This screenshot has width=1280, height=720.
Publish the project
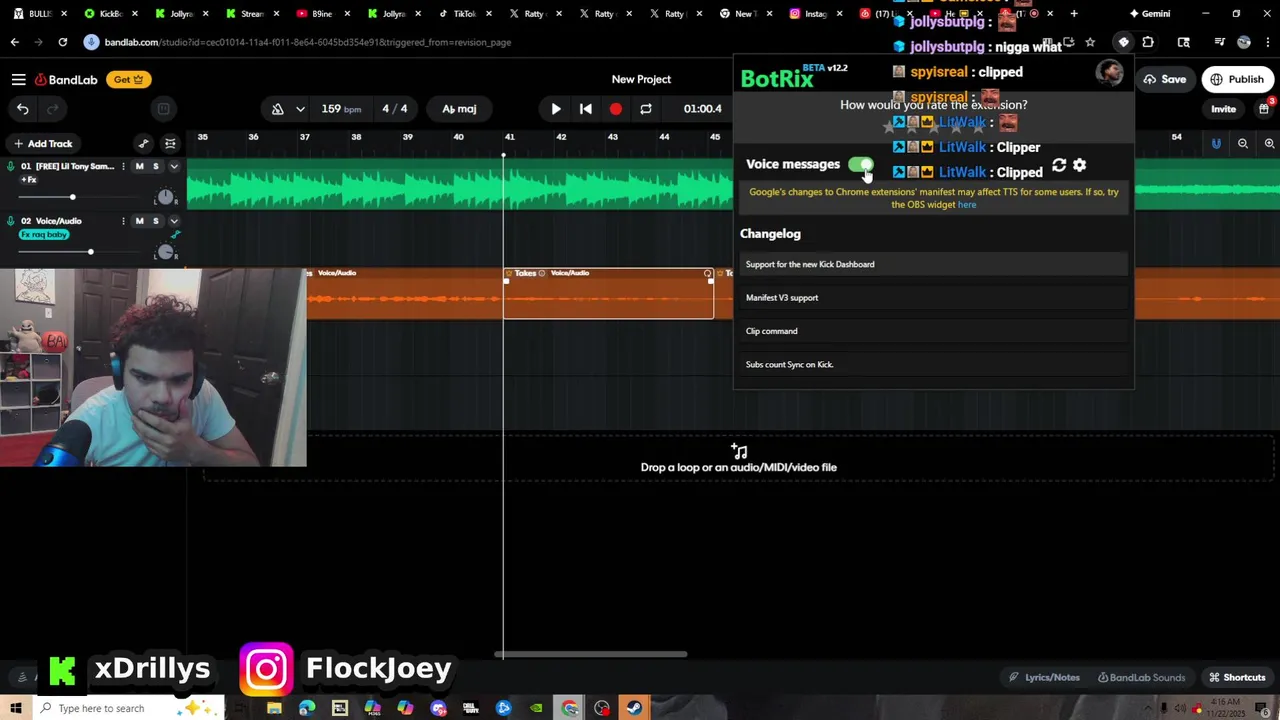(1237, 79)
